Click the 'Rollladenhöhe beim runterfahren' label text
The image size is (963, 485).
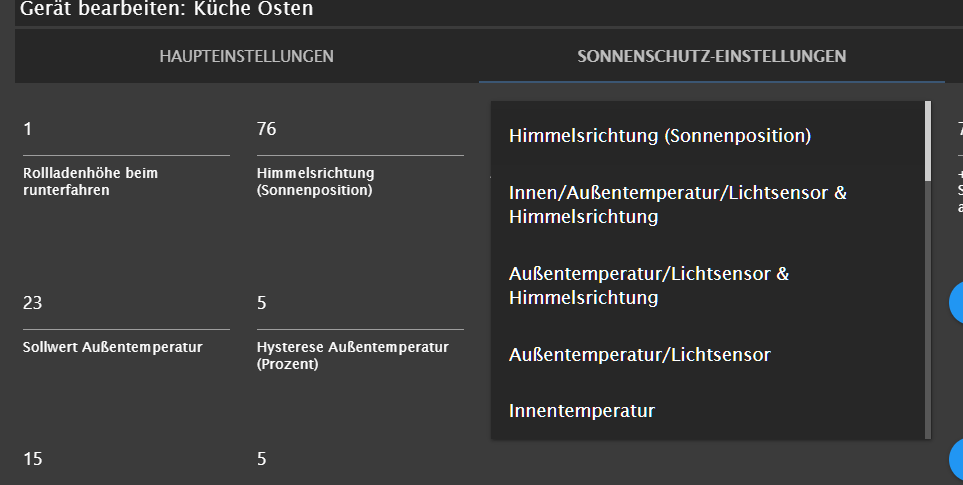[90, 182]
